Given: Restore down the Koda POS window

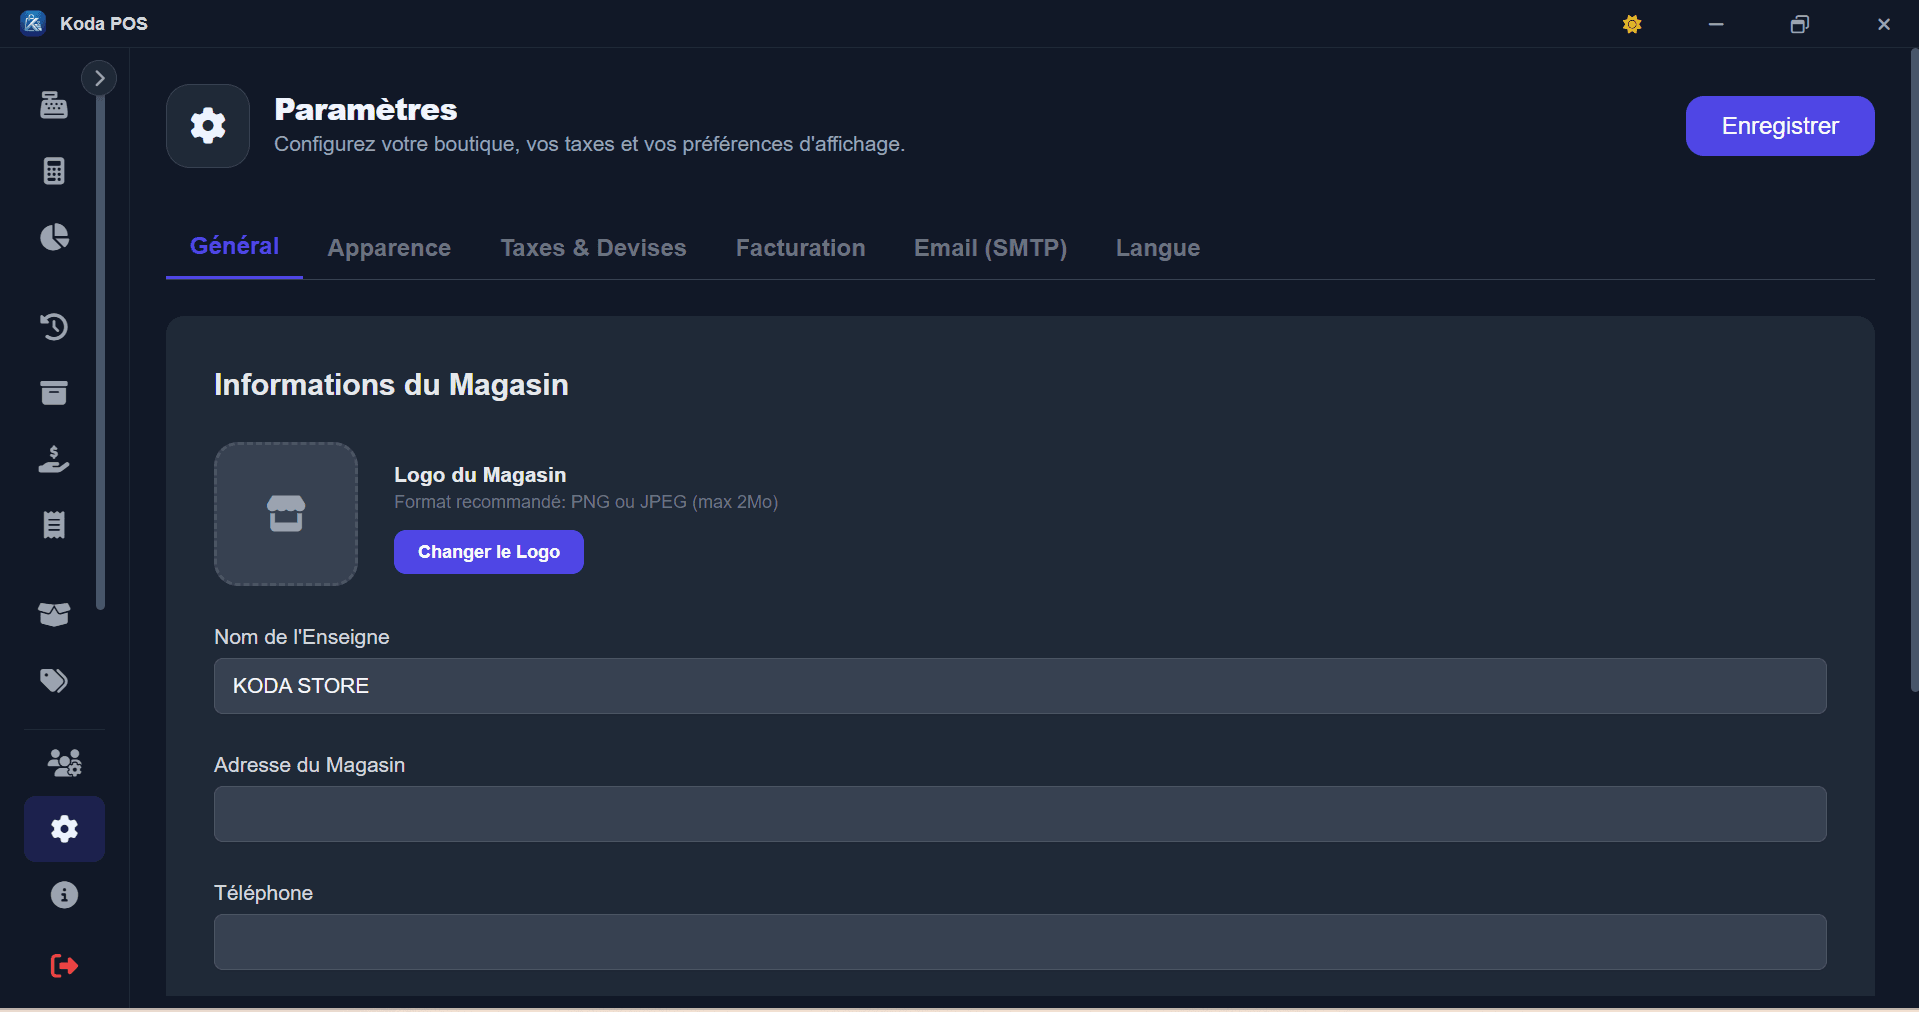Looking at the screenshot, I should tap(1800, 24).
